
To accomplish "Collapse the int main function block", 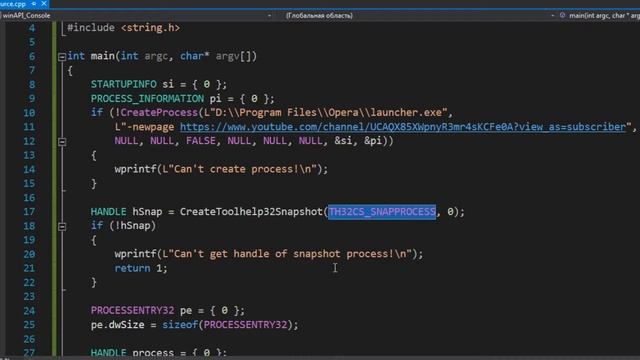I will (62, 57).
